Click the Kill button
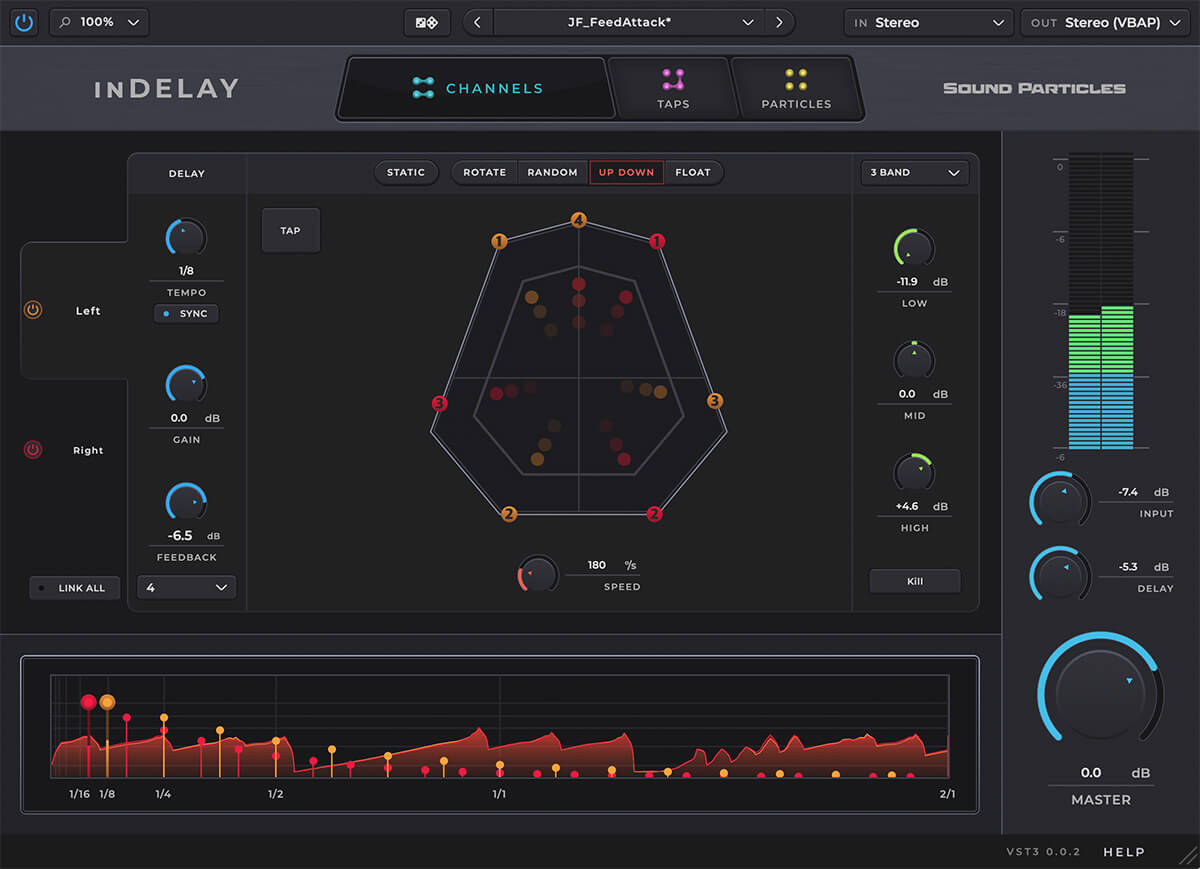This screenshot has width=1200, height=869. point(914,581)
